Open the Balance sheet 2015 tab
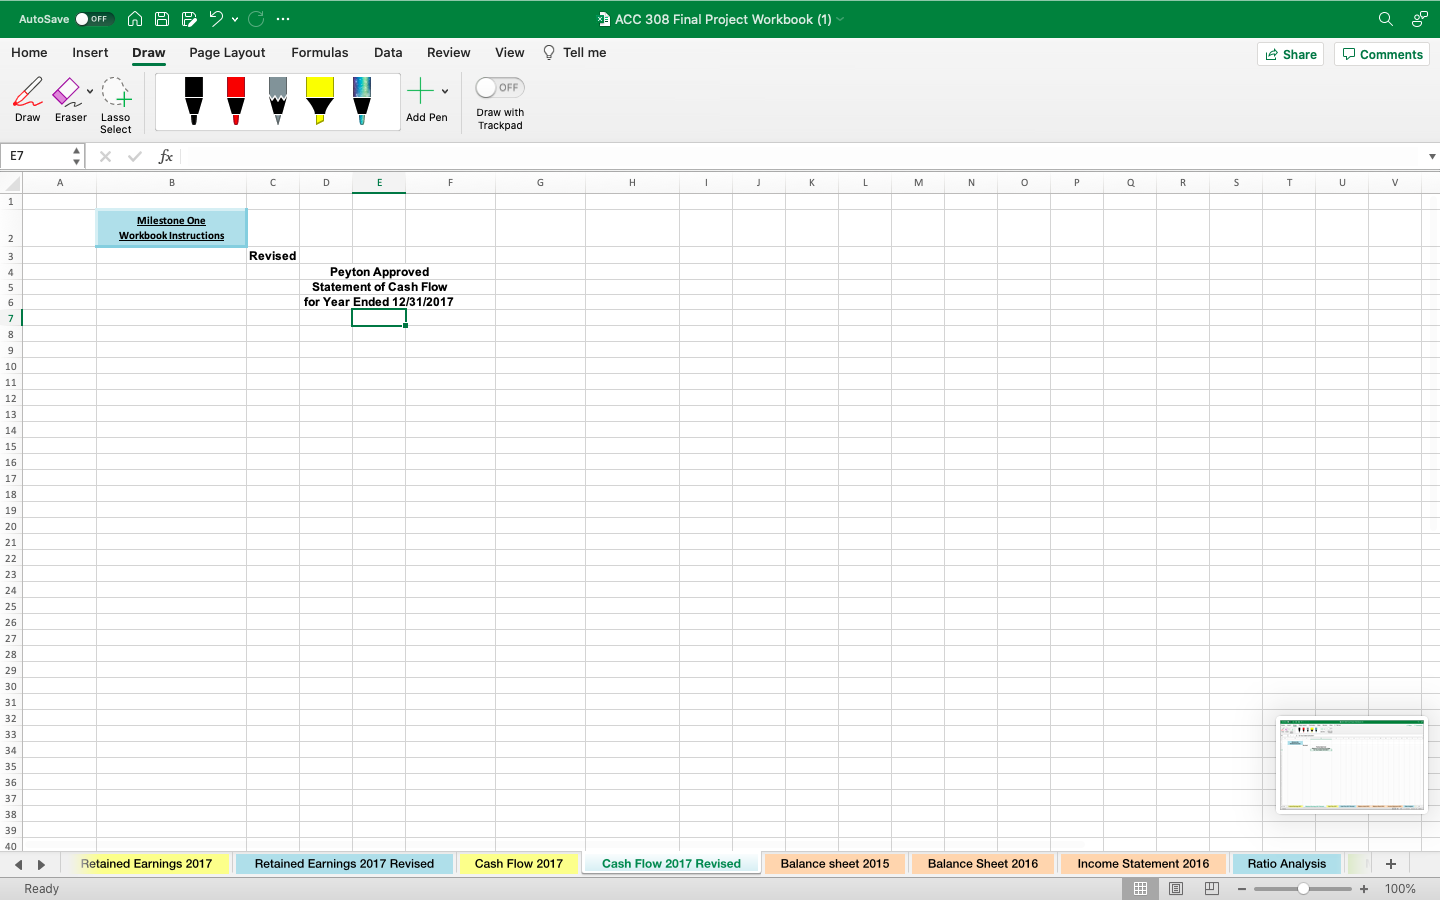 (835, 864)
